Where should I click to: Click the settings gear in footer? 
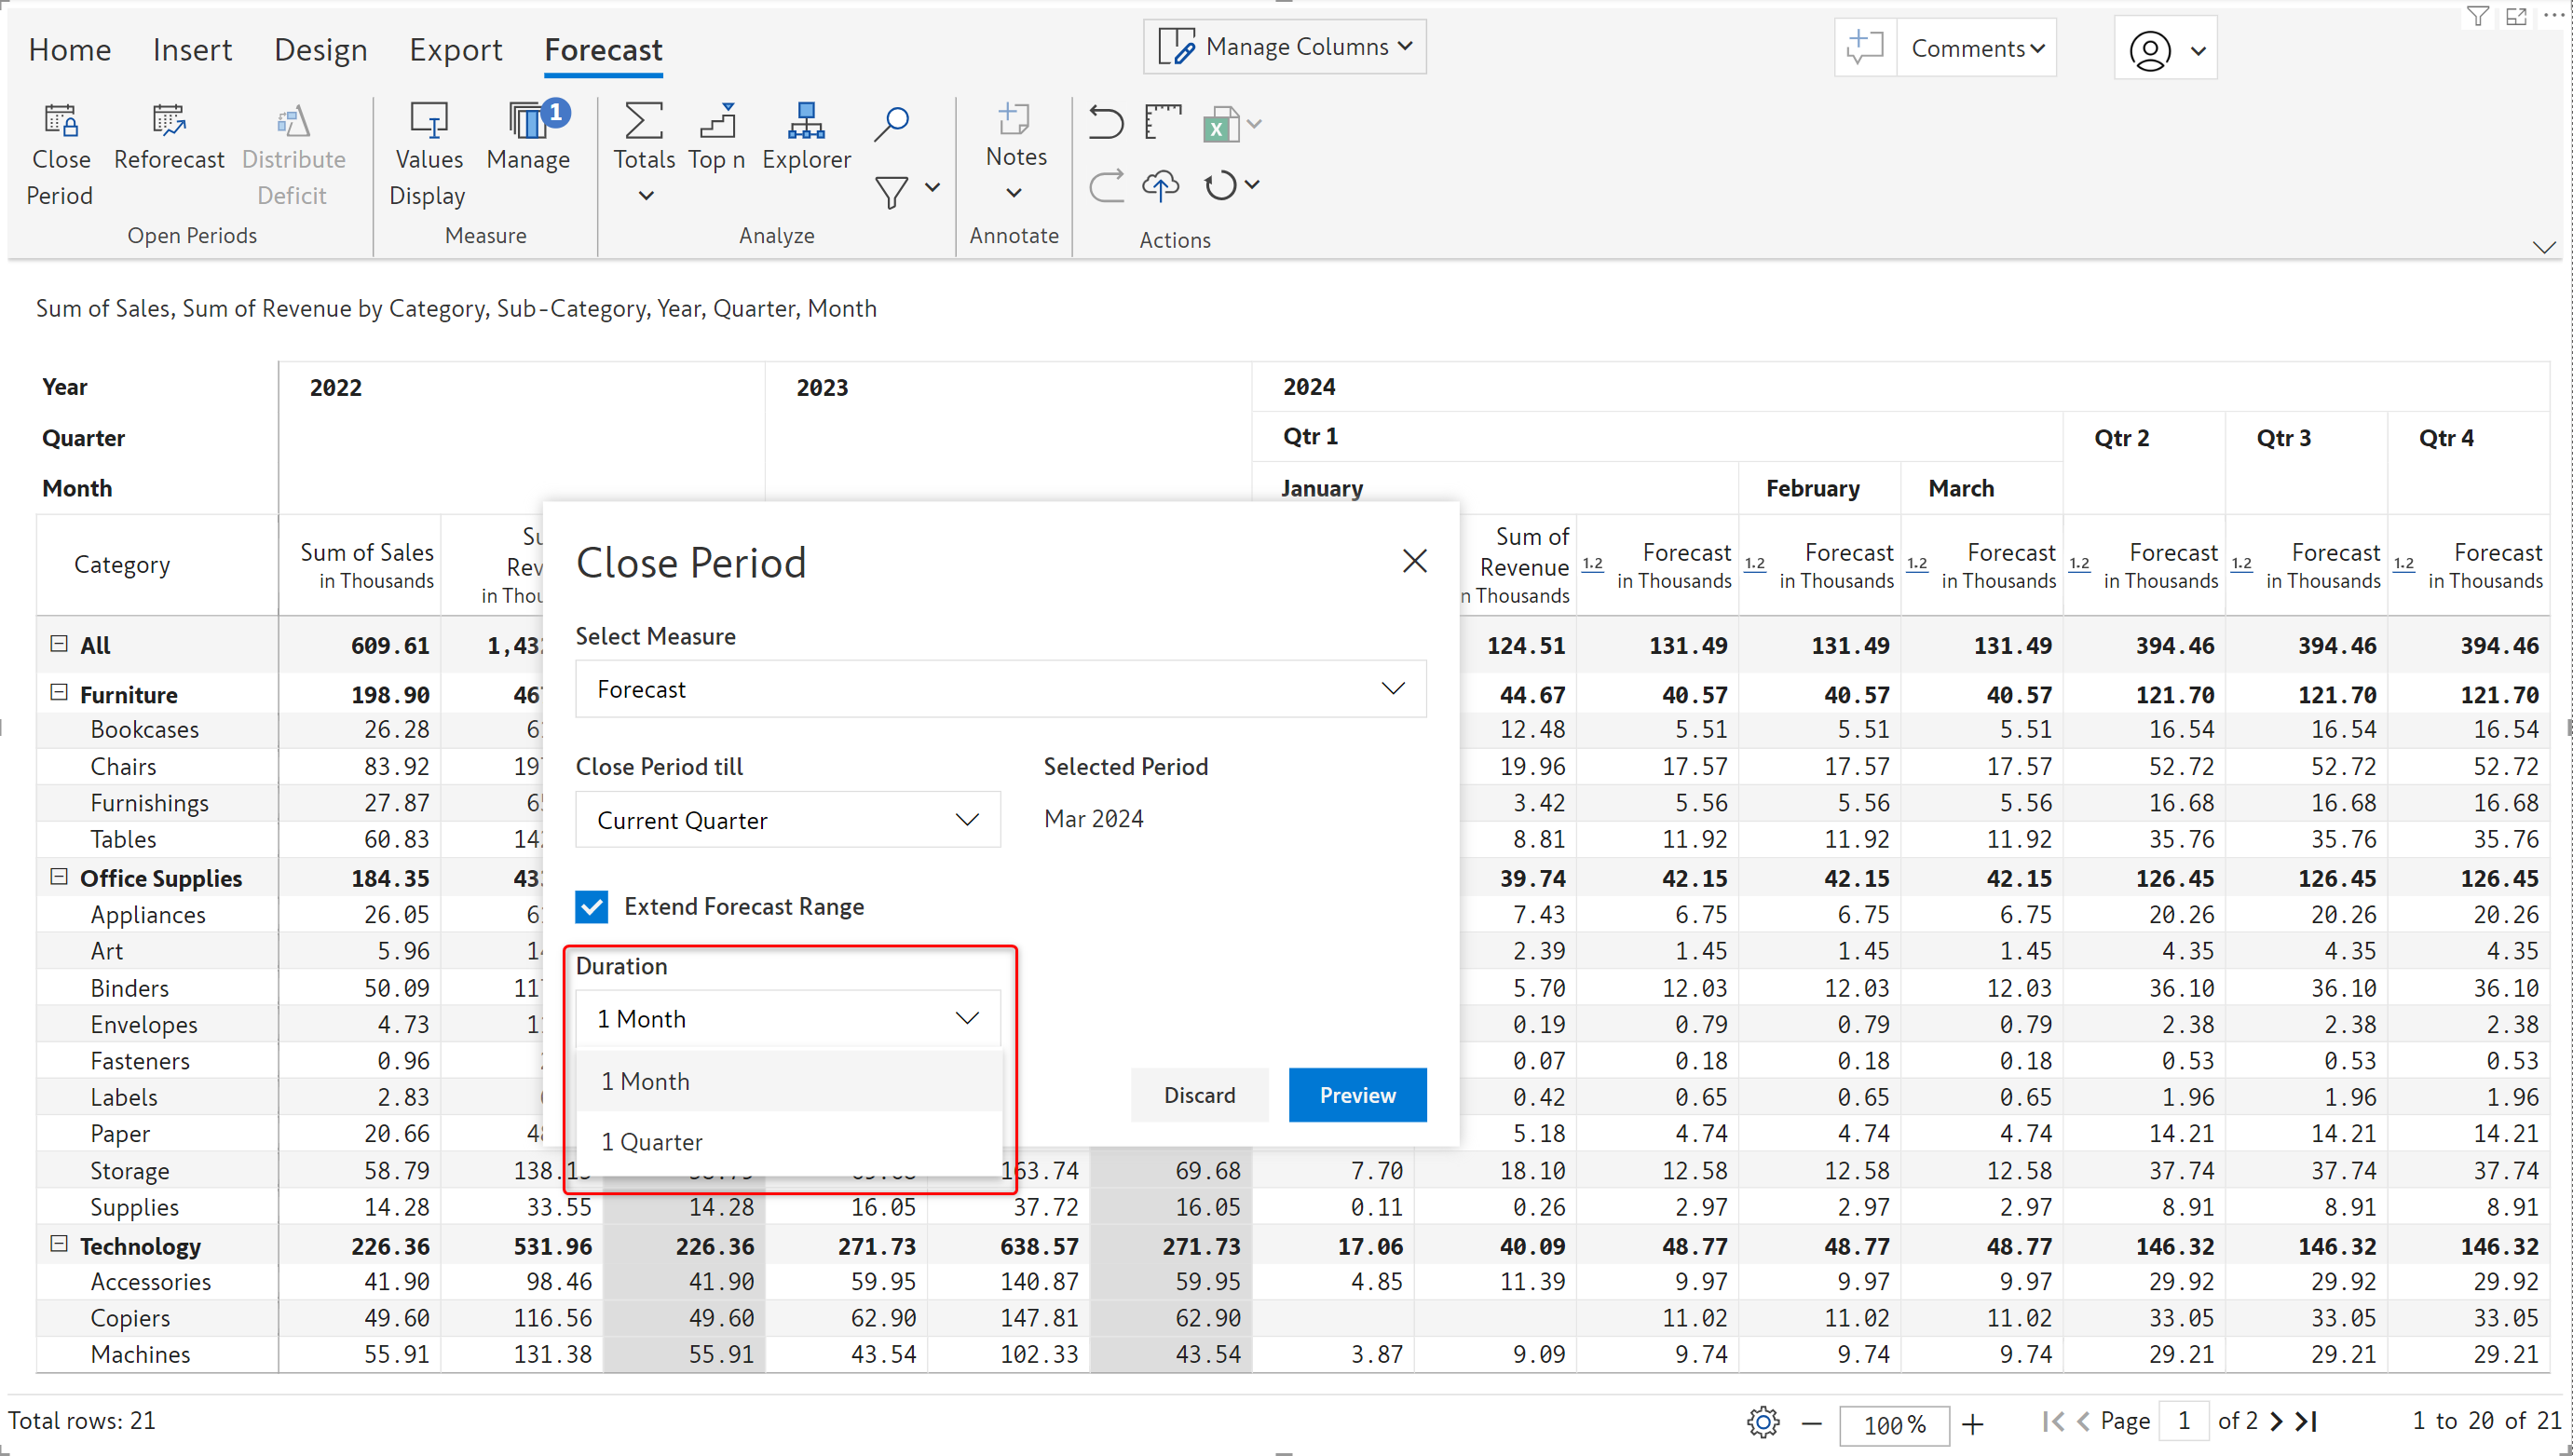tap(1763, 1421)
